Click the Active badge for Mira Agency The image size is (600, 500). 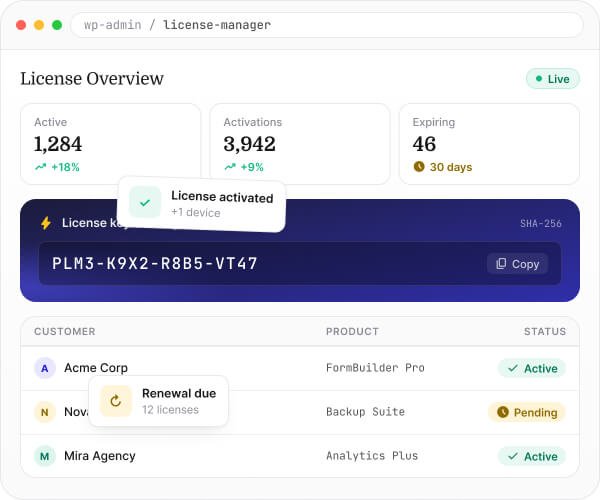click(532, 456)
